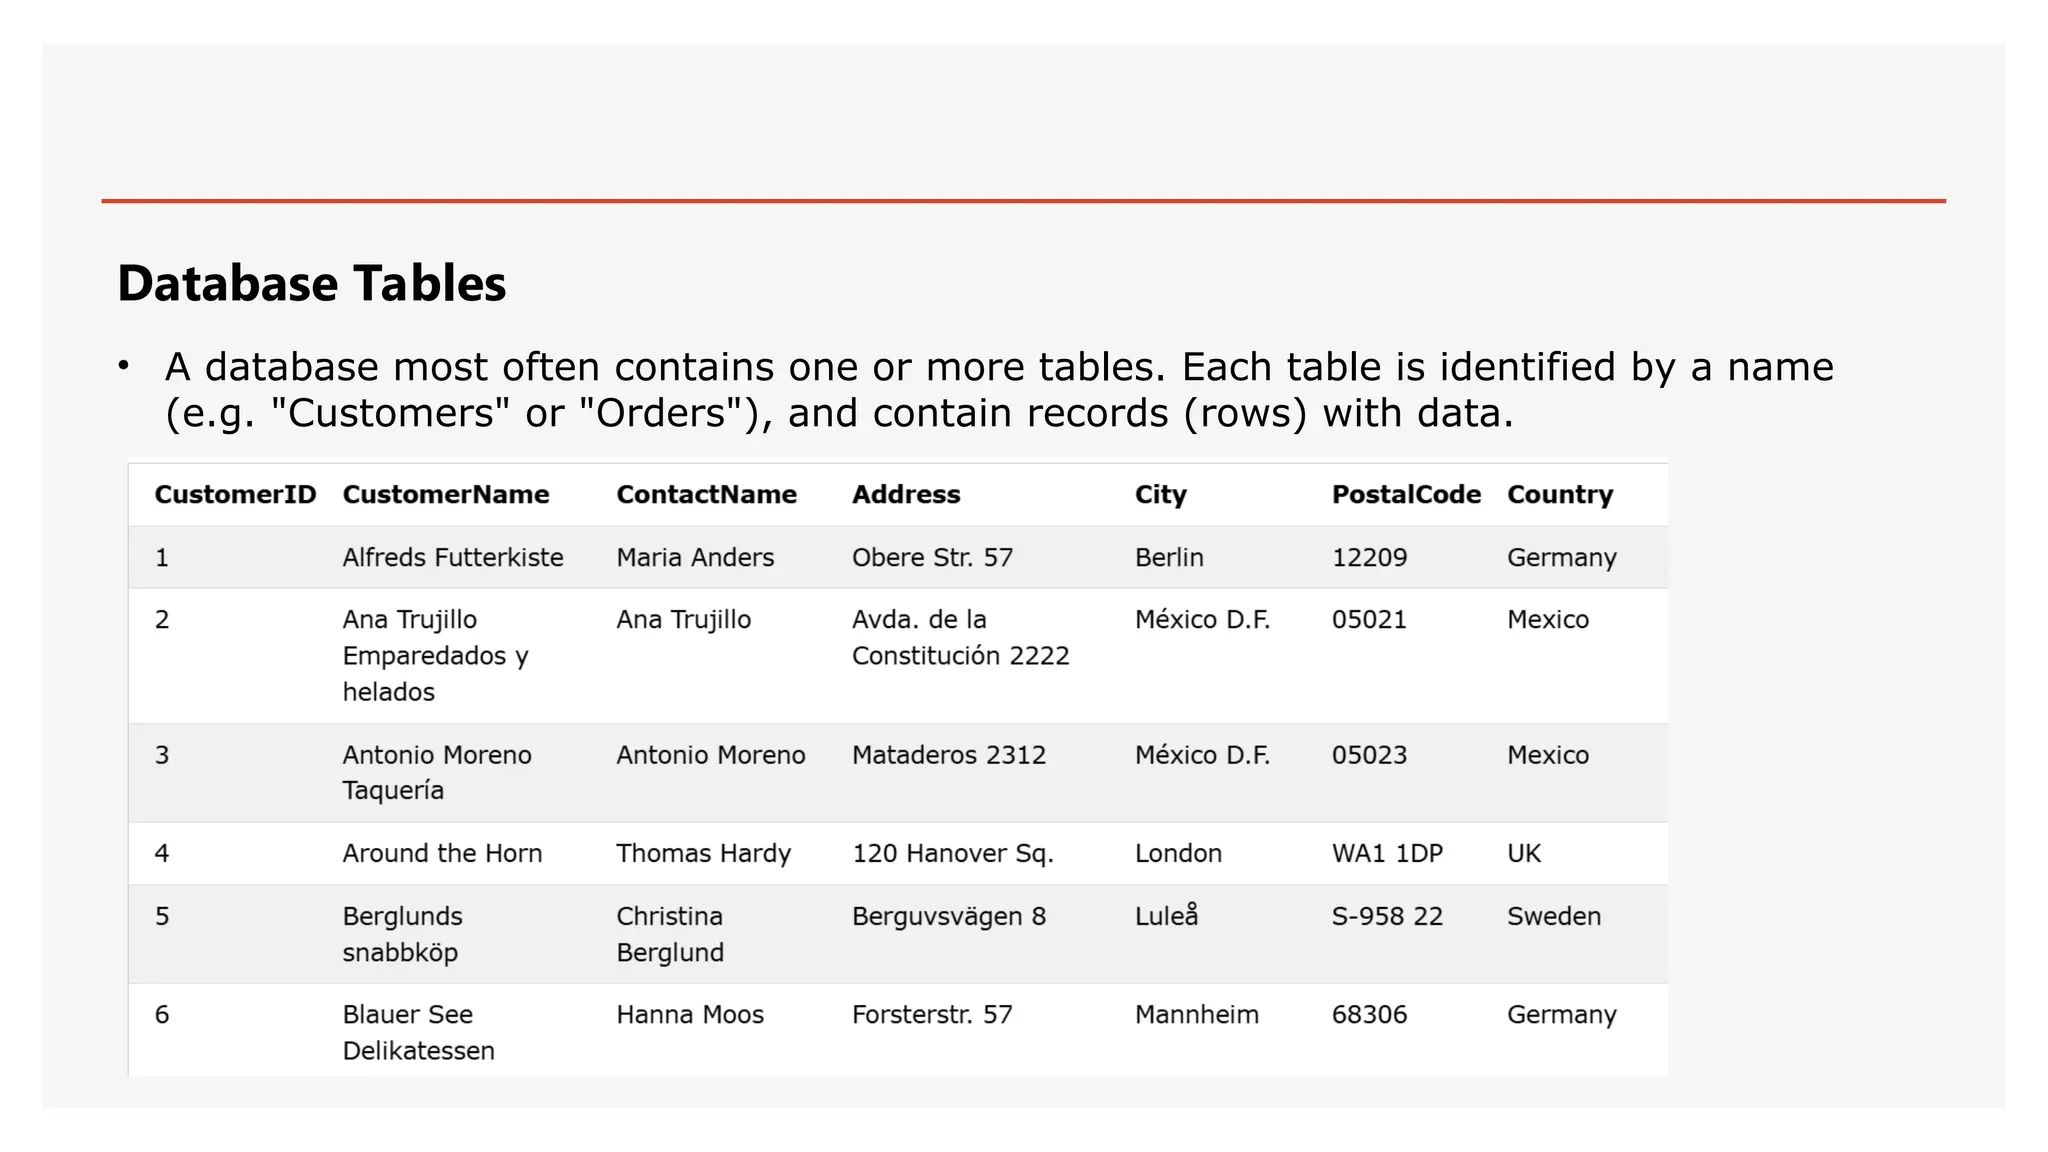Click the 'Thomas Hardy' contact cell
Image resolution: width=2048 pixels, height=1152 pixels.
coord(703,854)
